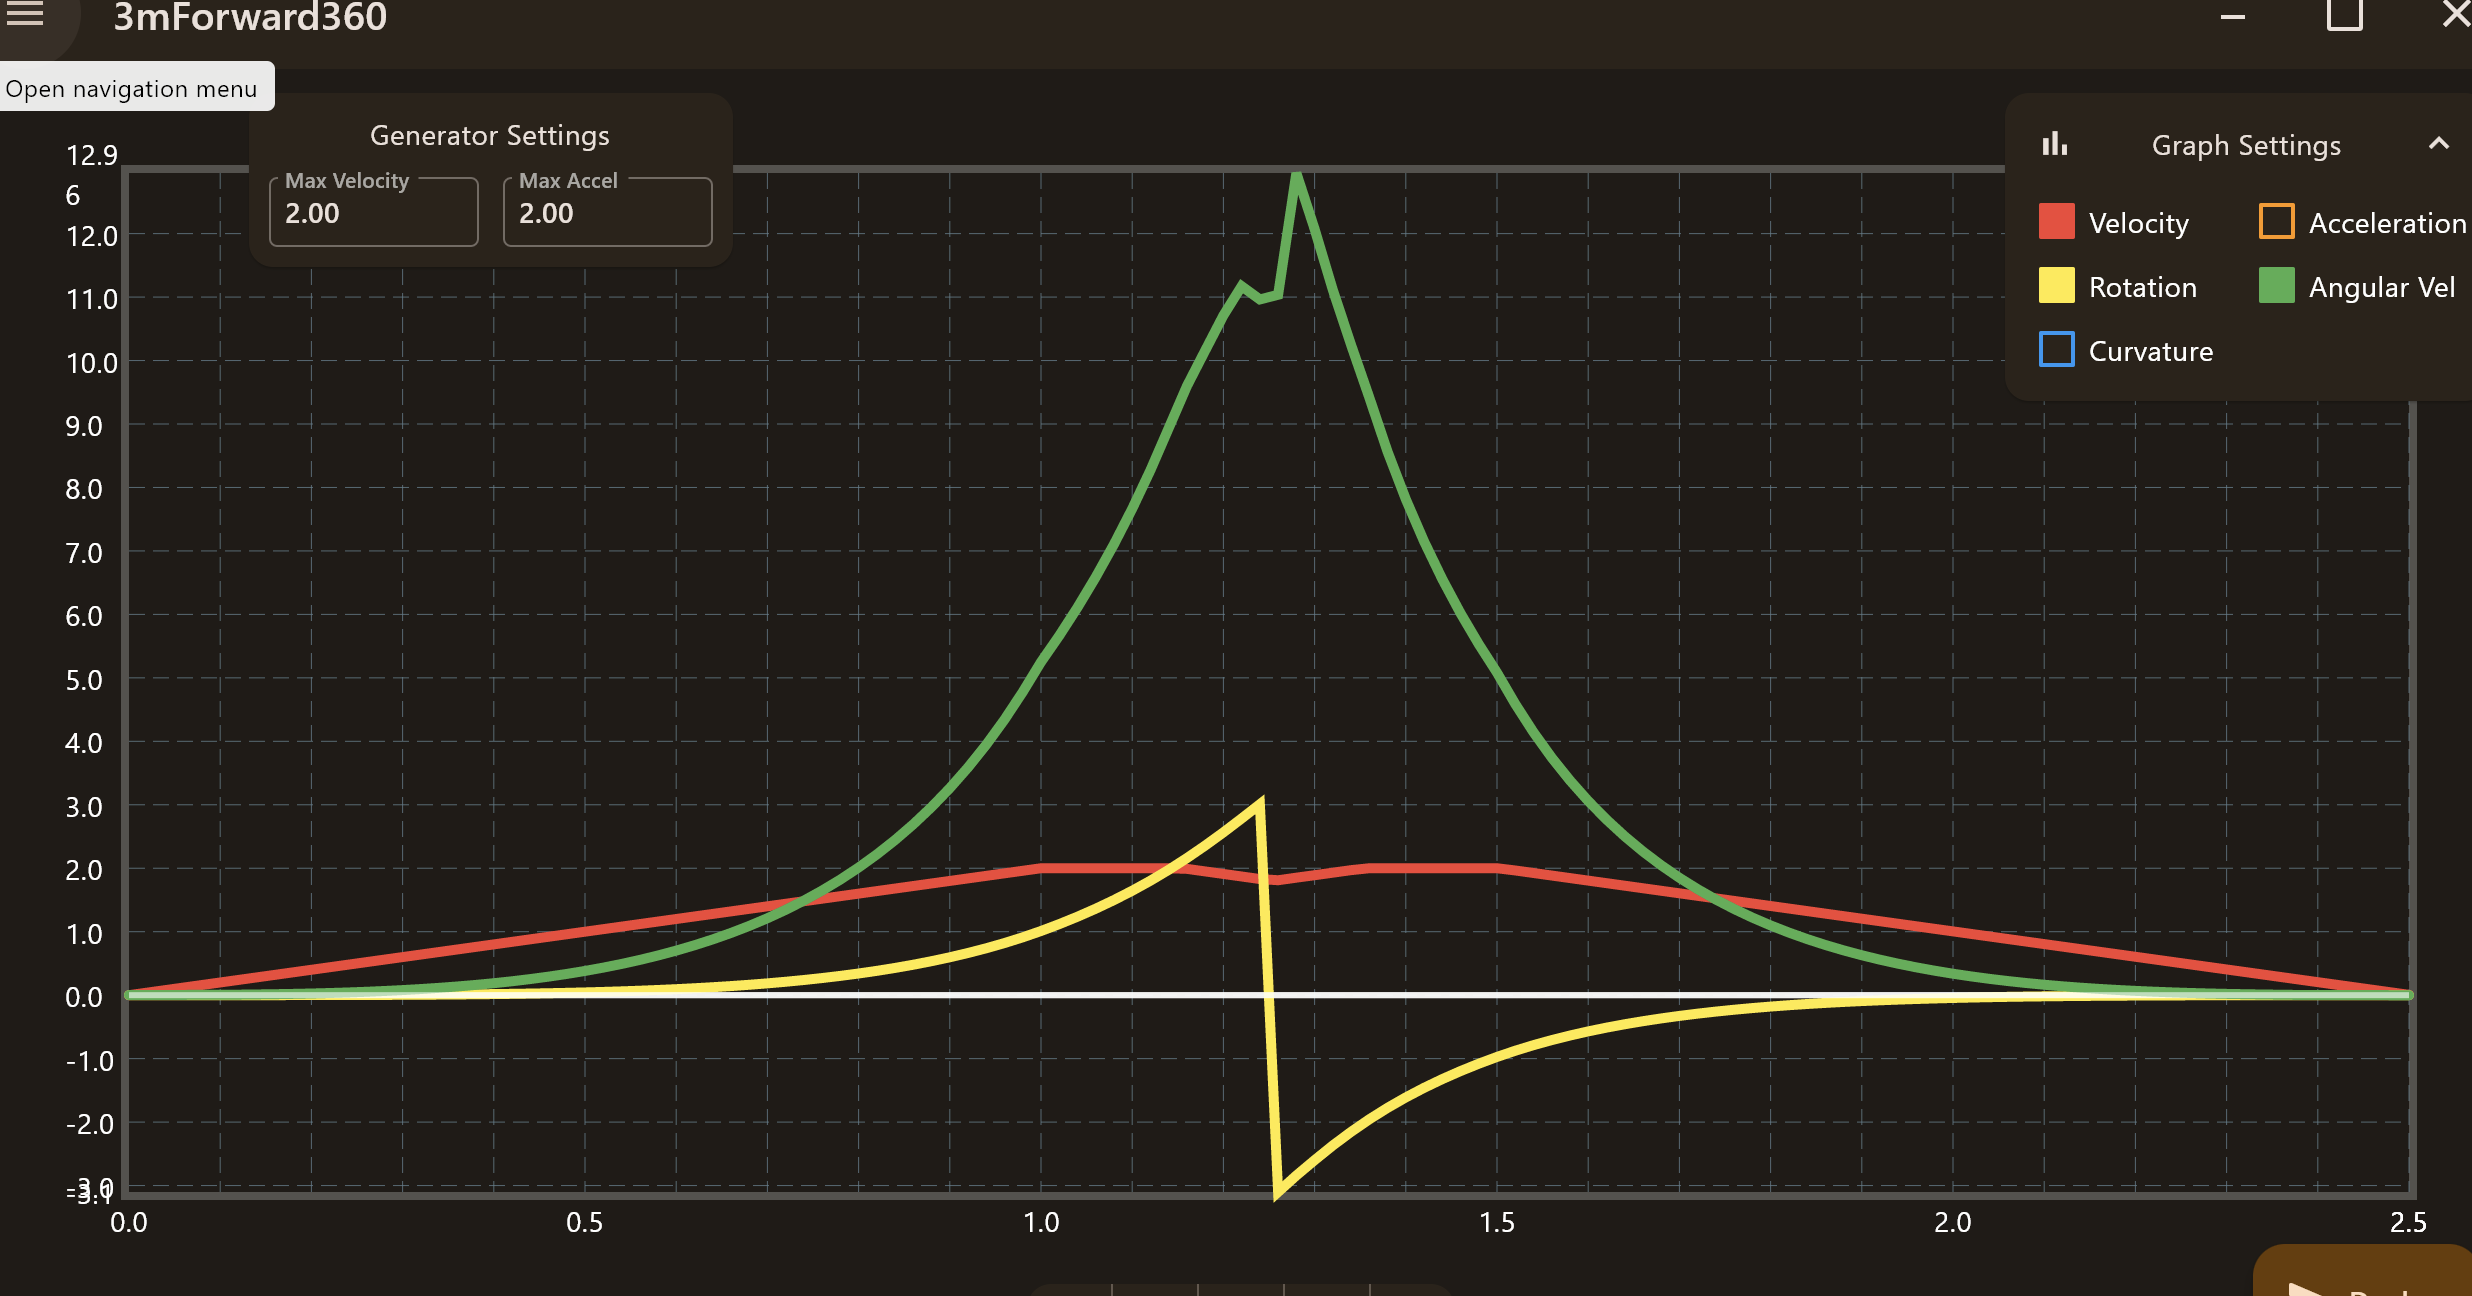2472x1296 pixels.
Task: Close the 3mForward360 window
Action: [2456, 15]
